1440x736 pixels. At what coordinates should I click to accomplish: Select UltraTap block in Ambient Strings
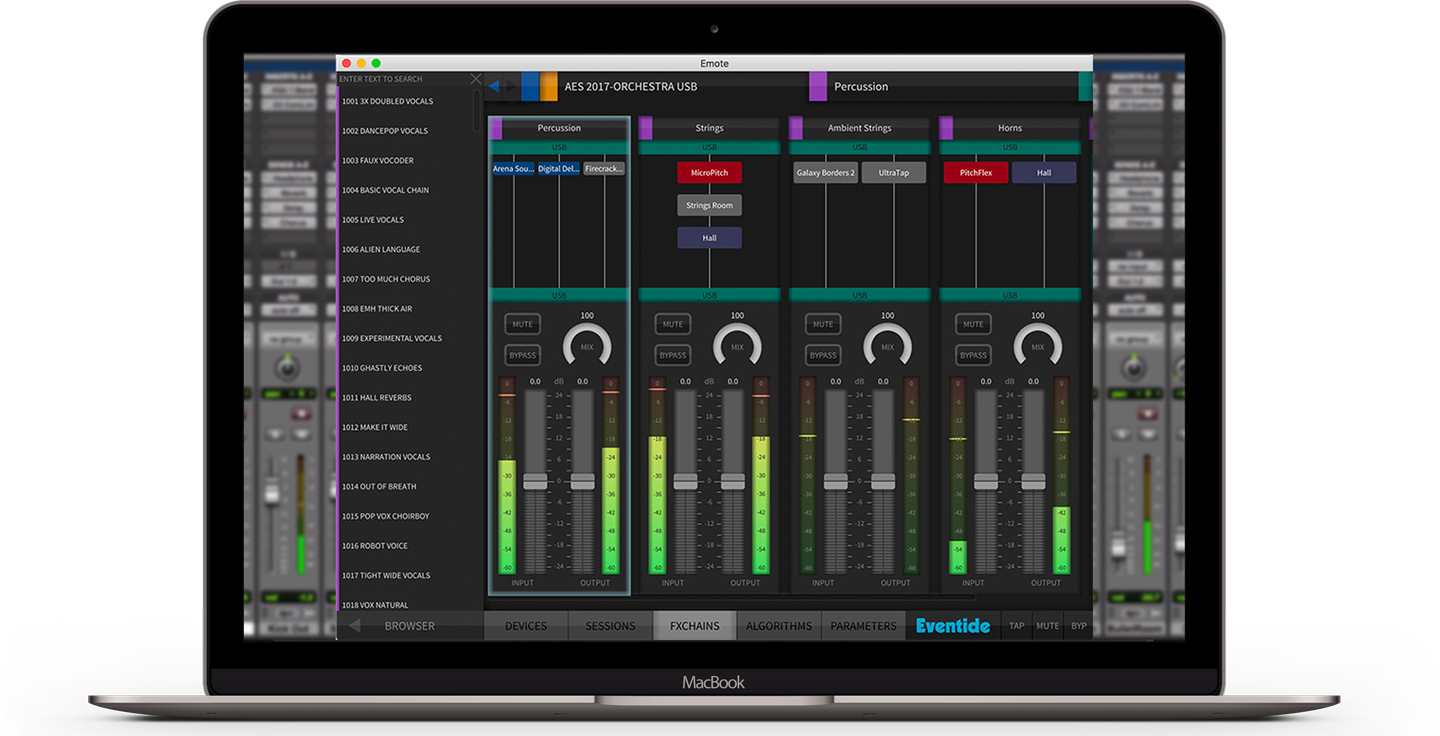tap(894, 173)
